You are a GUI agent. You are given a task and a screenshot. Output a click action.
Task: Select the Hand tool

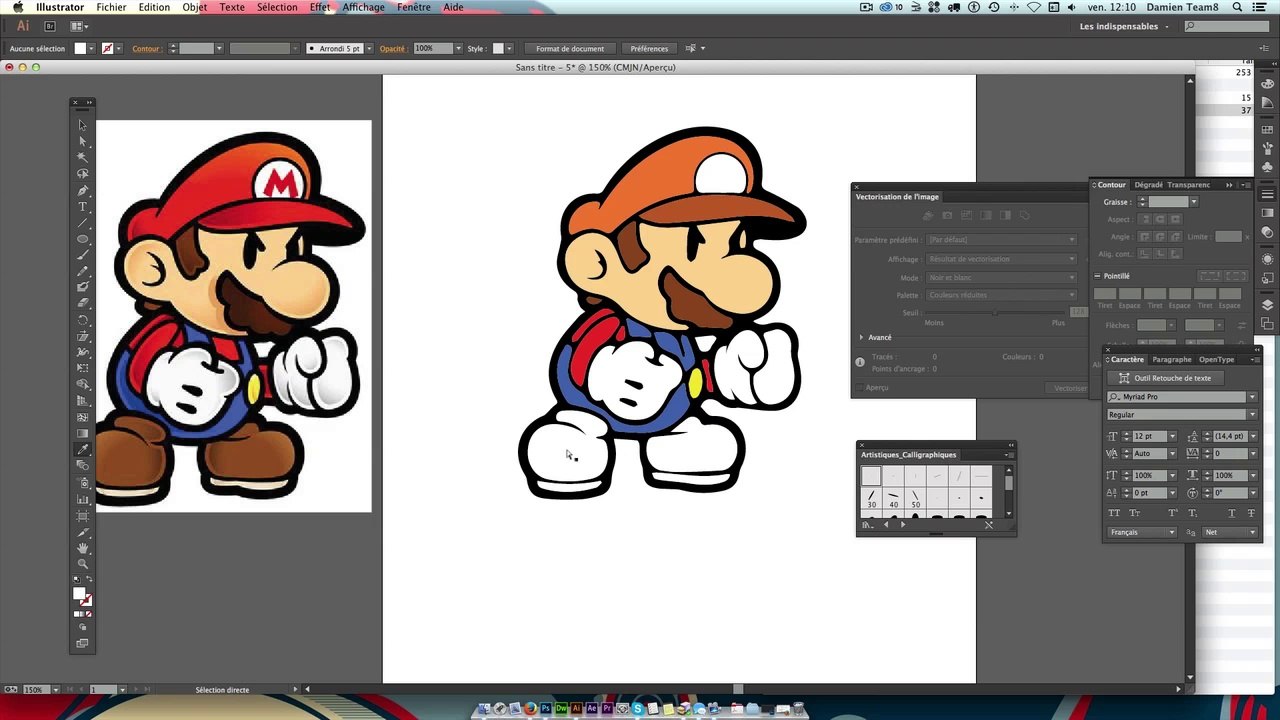click(x=83, y=548)
